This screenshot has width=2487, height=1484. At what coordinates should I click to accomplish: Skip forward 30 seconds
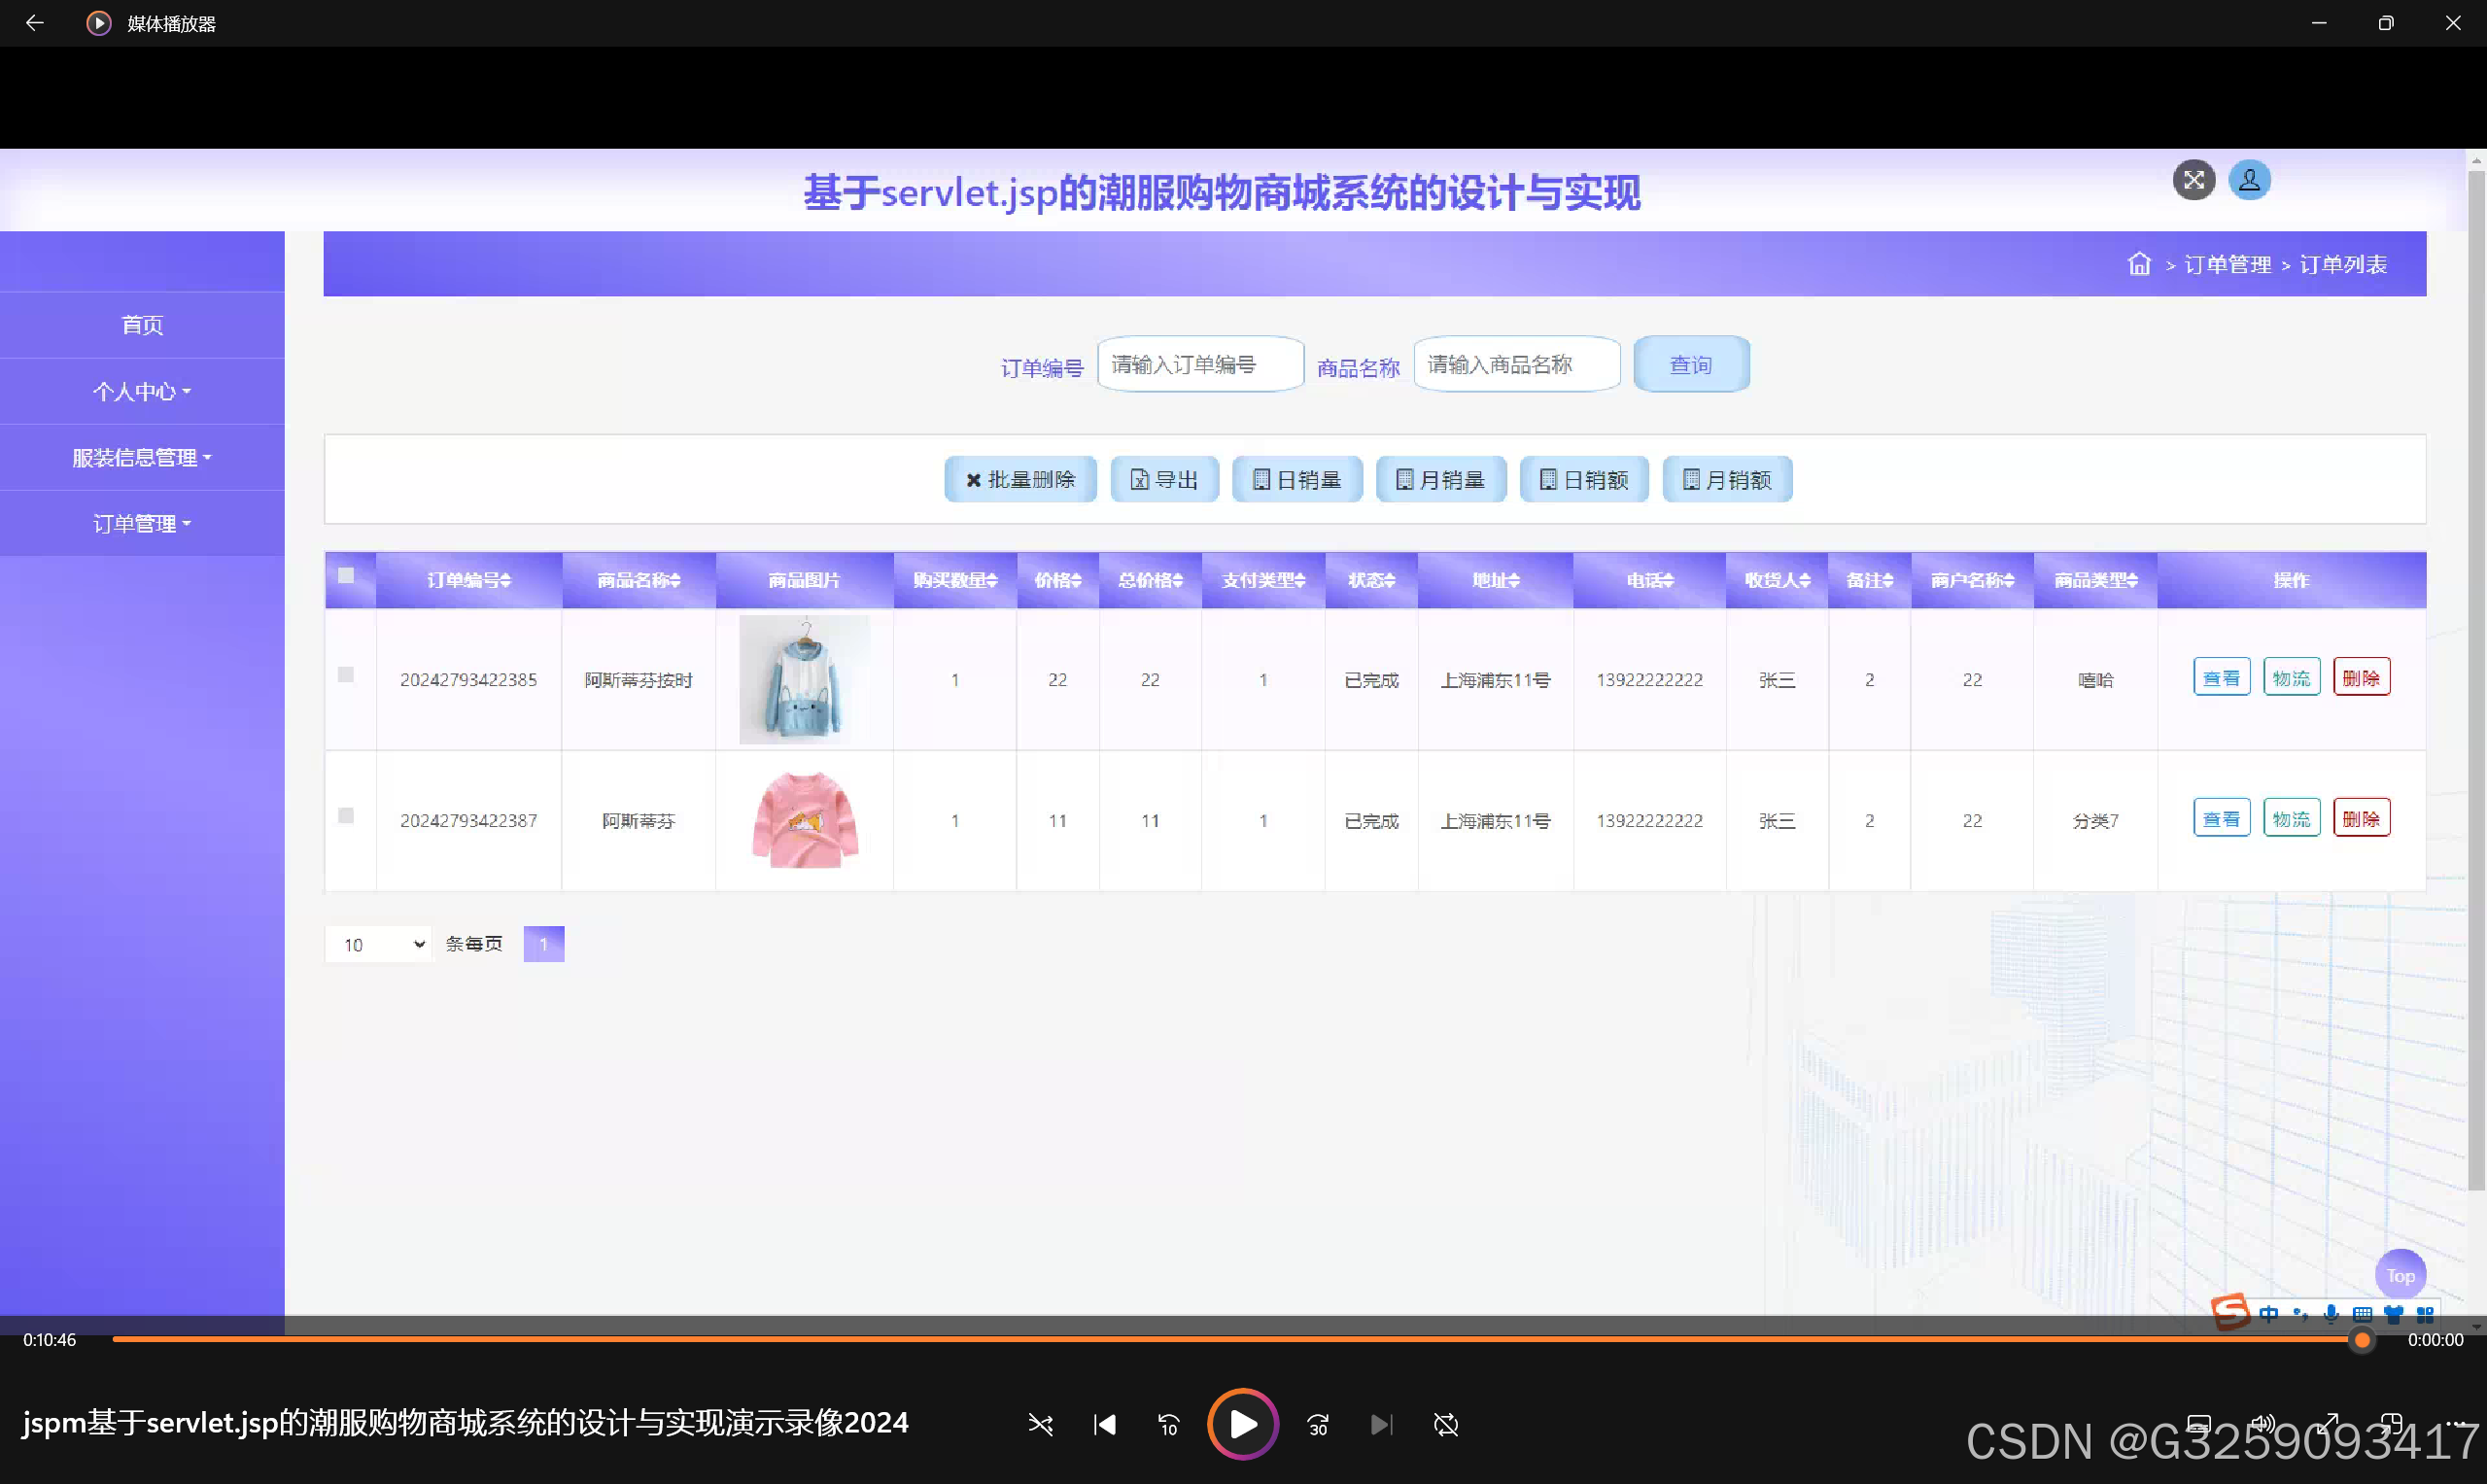[1318, 1424]
